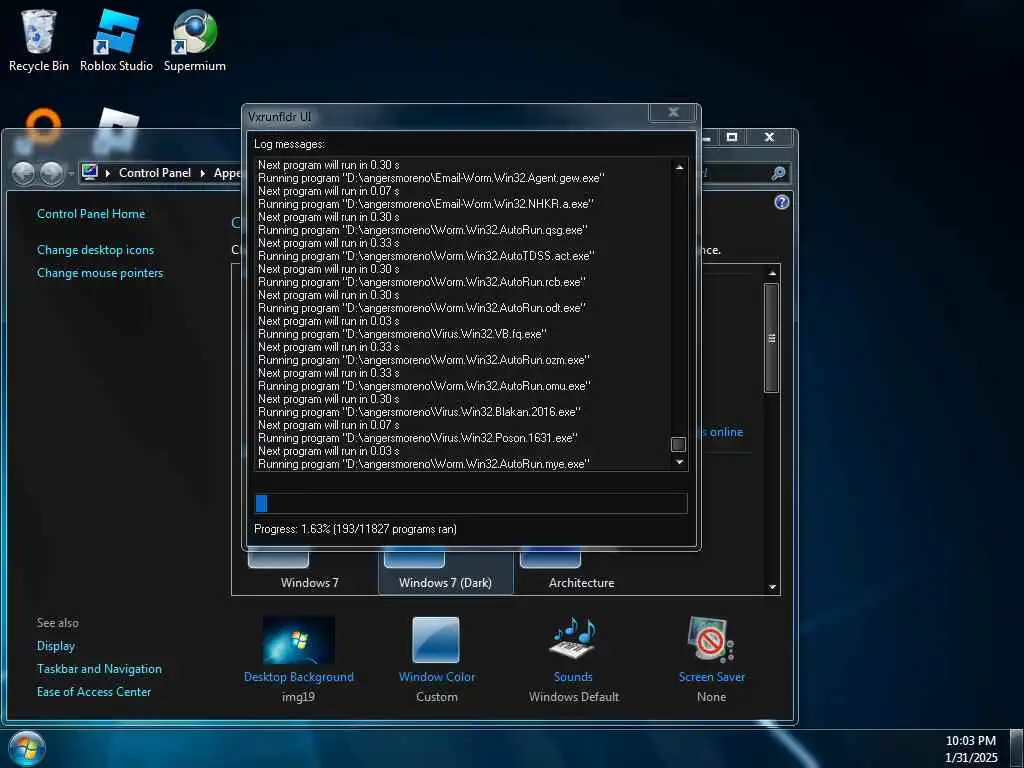
Task: Expand the arrow before Control Panel breadcrumb
Action: [x=107, y=173]
